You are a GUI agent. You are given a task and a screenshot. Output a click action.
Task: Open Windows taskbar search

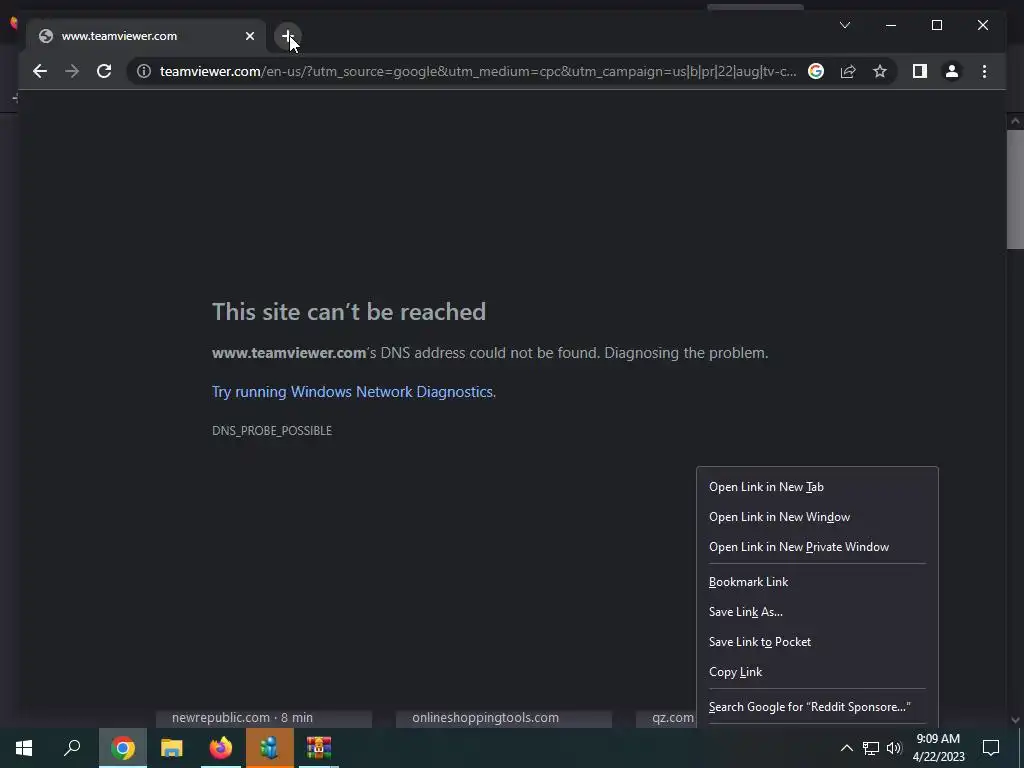72,748
